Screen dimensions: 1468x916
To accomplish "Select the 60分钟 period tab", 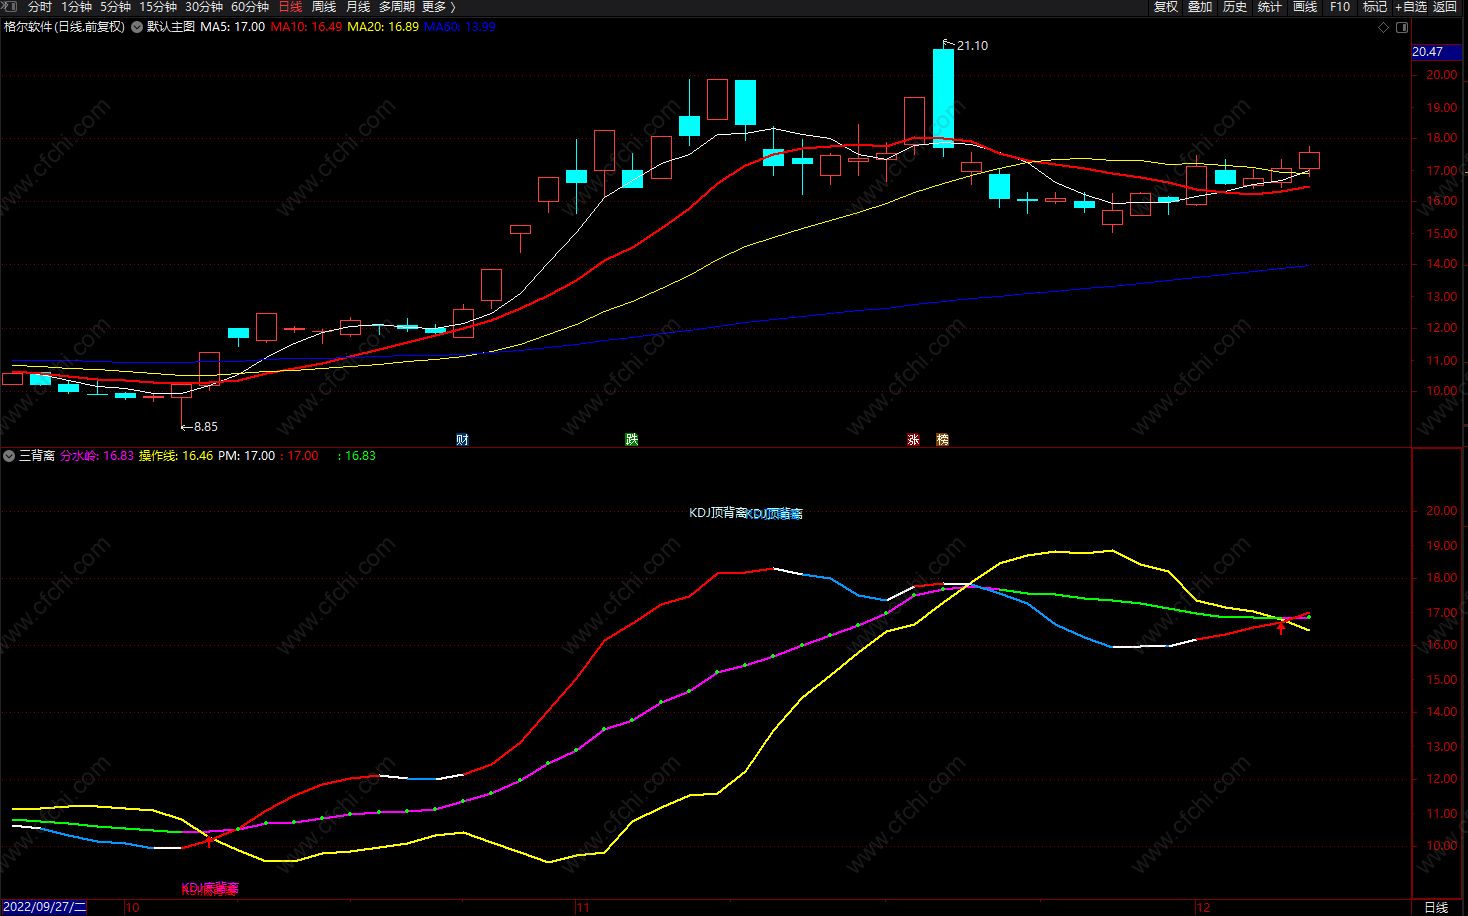I will (x=250, y=7).
